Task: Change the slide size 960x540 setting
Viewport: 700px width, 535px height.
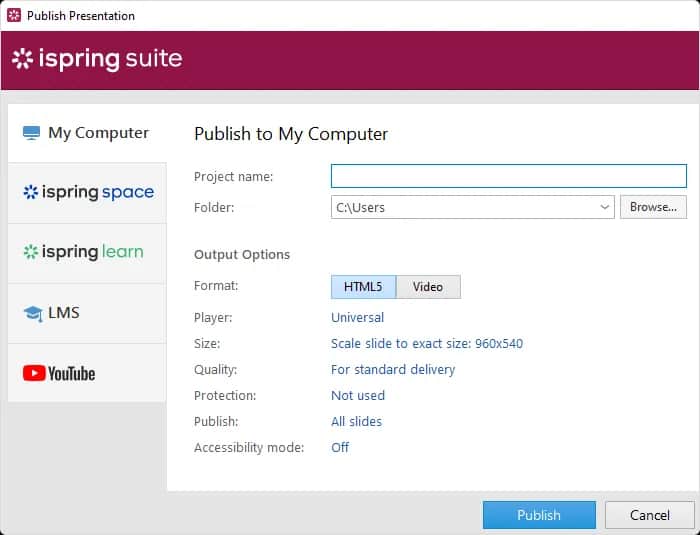Action: click(x=426, y=343)
